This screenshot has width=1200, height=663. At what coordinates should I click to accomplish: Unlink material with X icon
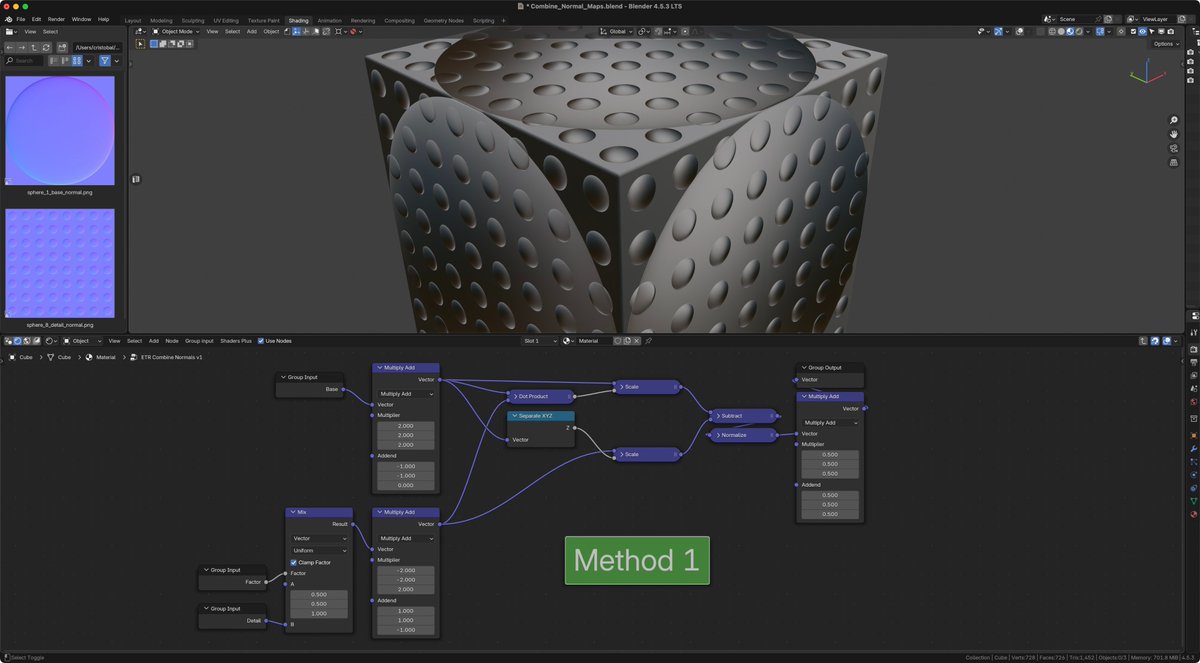click(x=637, y=341)
